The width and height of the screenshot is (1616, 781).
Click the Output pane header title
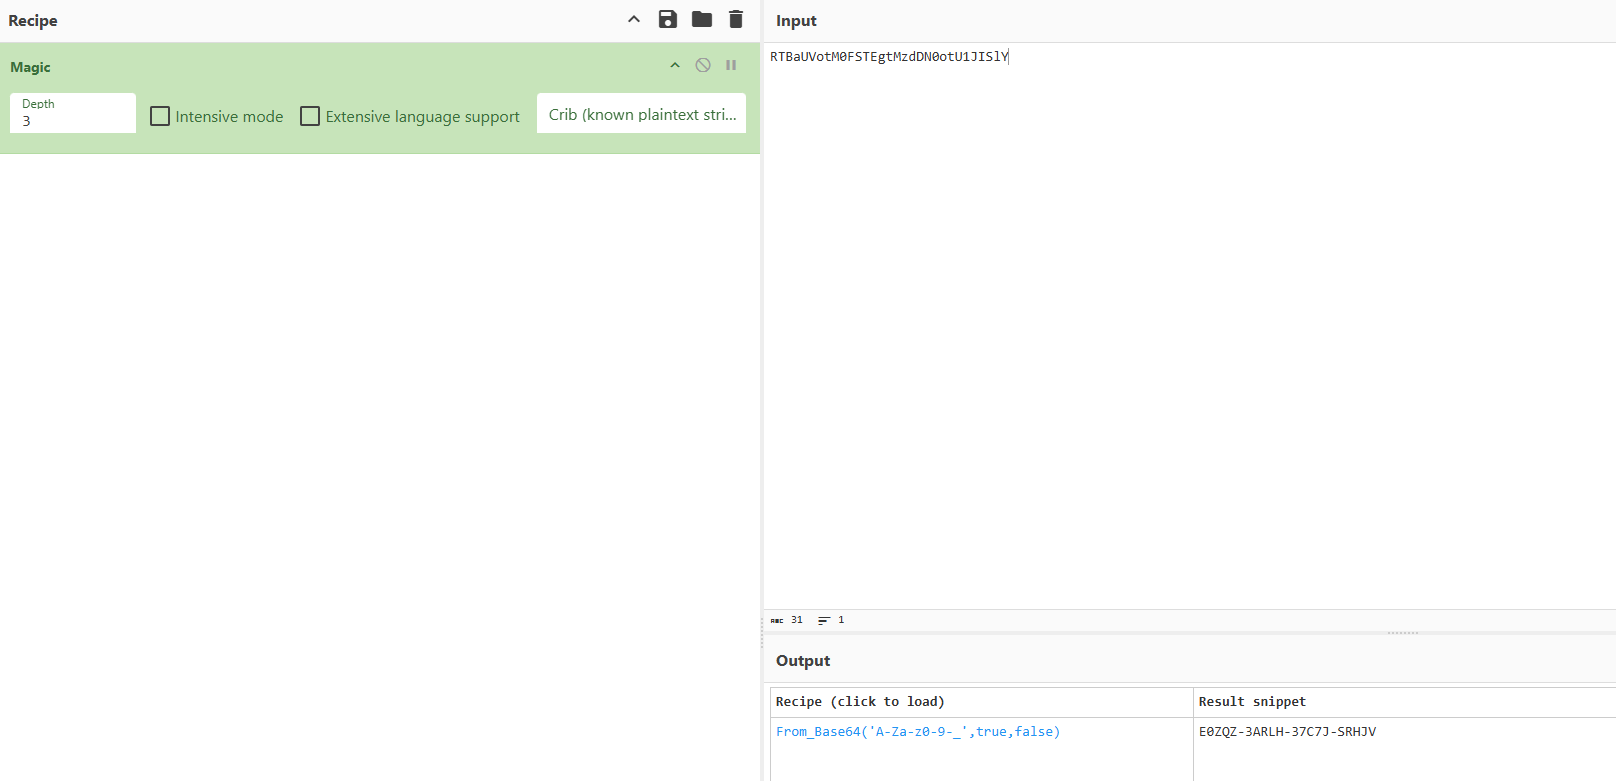coord(803,661)
